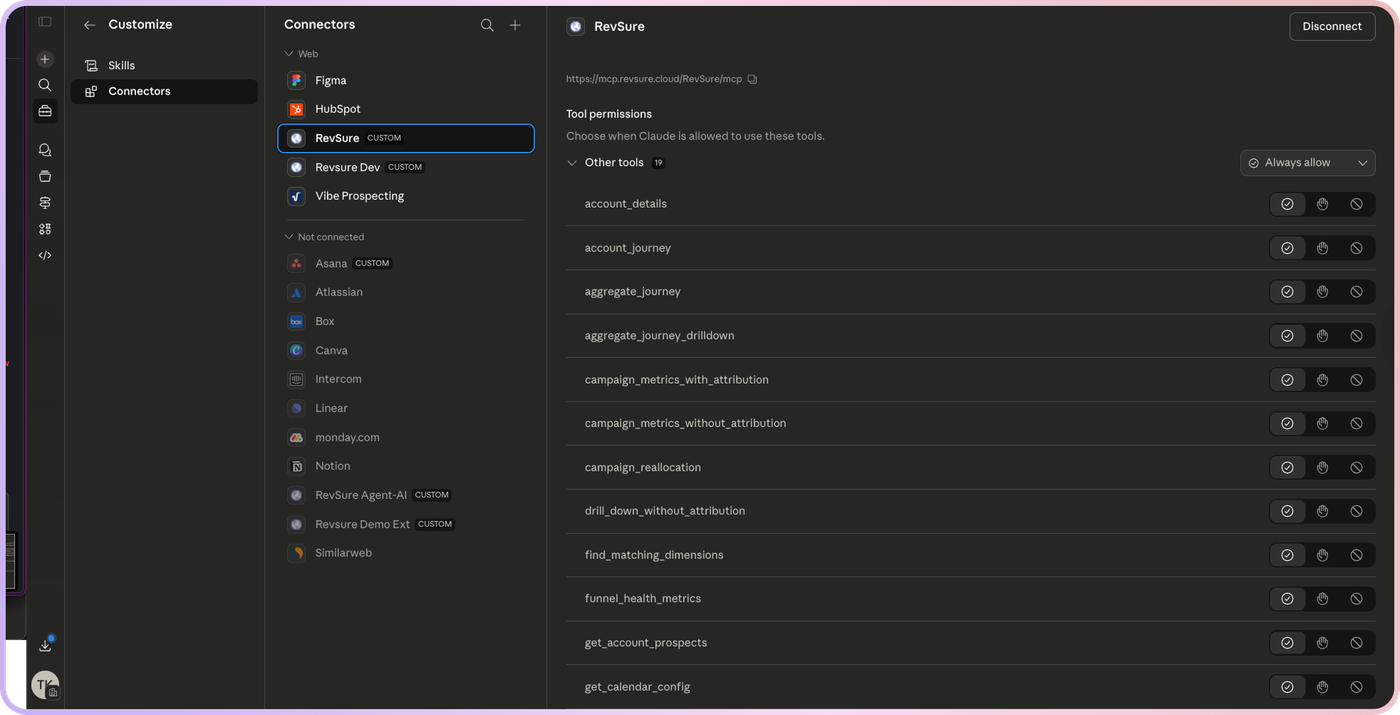Add a new connector with plus icon
Viewport: 1400px width, 715px height.
[x=515, y=25]
